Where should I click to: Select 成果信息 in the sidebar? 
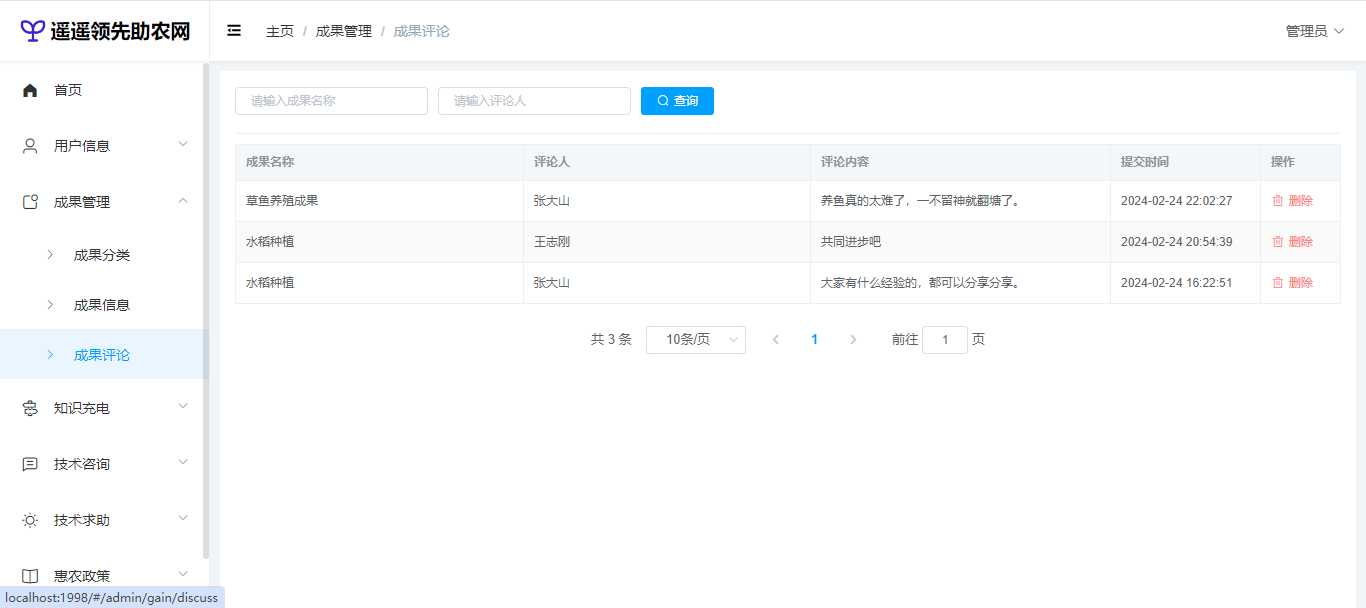pos(102,305)
